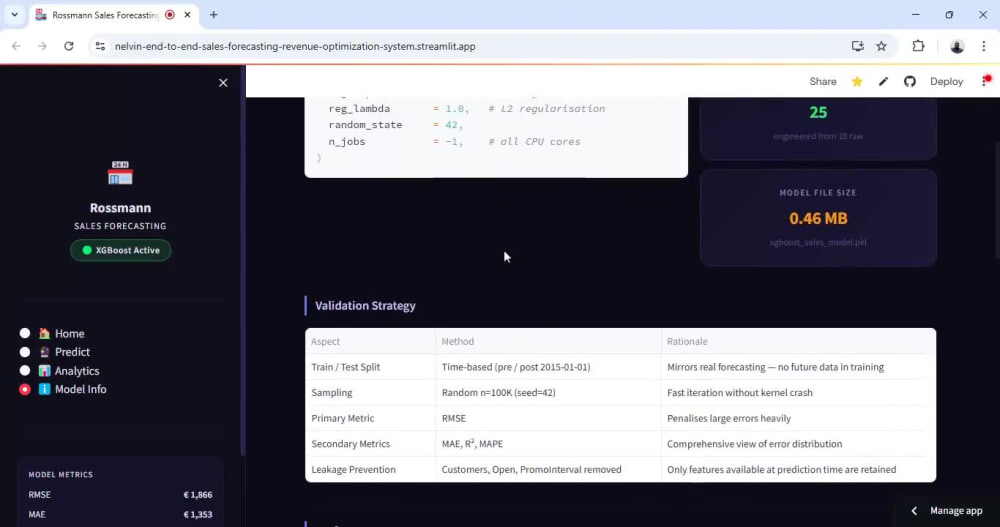Click the MAE, R², MAPE cell
Screen dimensions: 1000x527
coord(548,443)
